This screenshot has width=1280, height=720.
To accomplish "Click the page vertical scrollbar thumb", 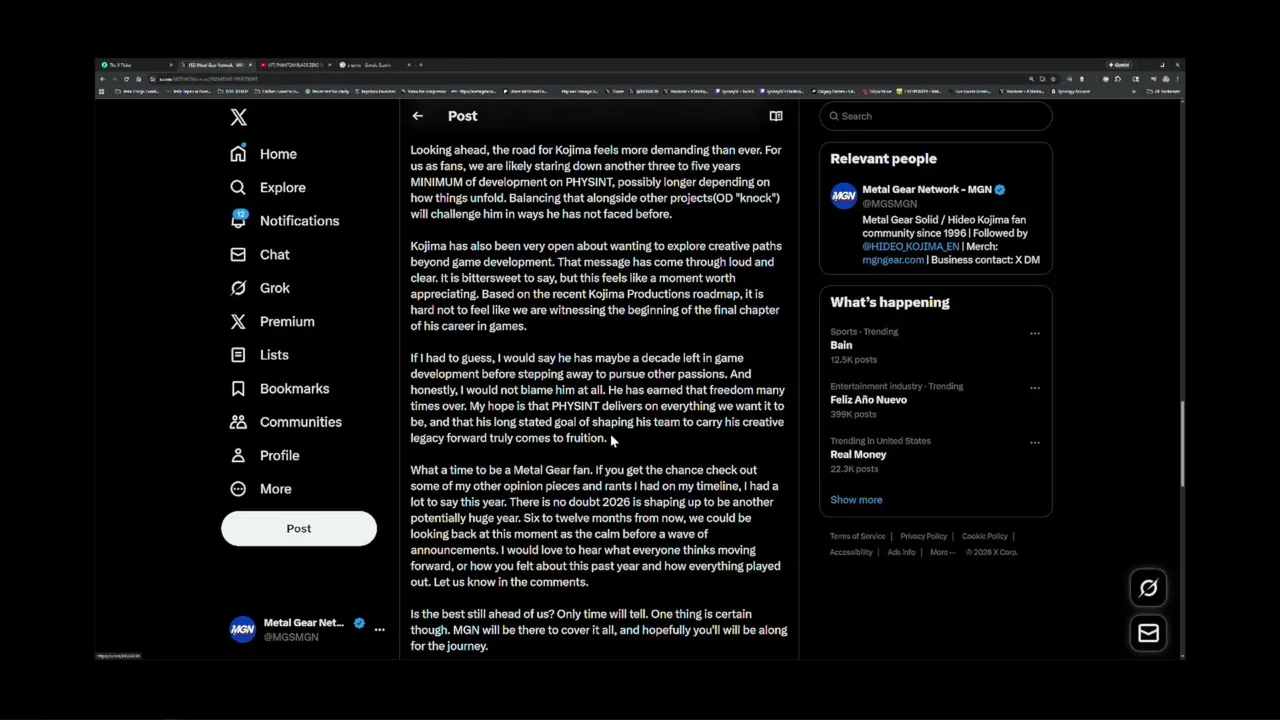I will point(1181,444).
